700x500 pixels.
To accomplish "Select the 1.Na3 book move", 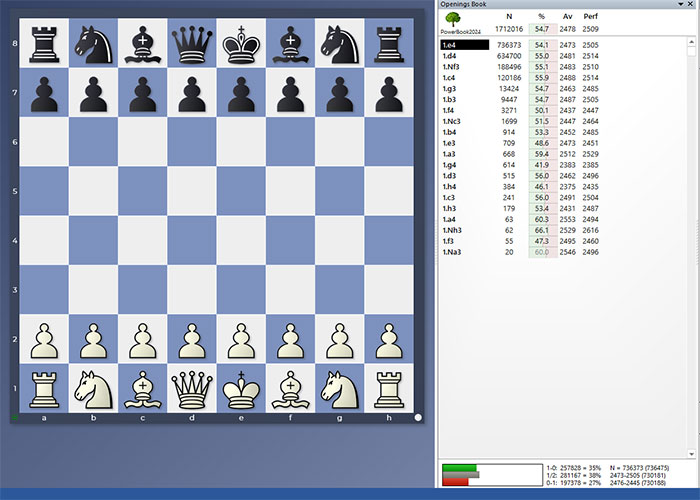I will [451, 252].
